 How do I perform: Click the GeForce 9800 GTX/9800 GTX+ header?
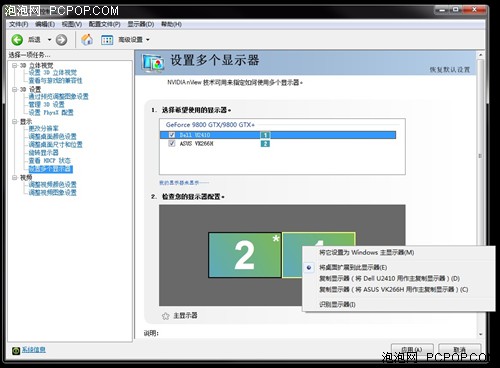click(210, 125)
